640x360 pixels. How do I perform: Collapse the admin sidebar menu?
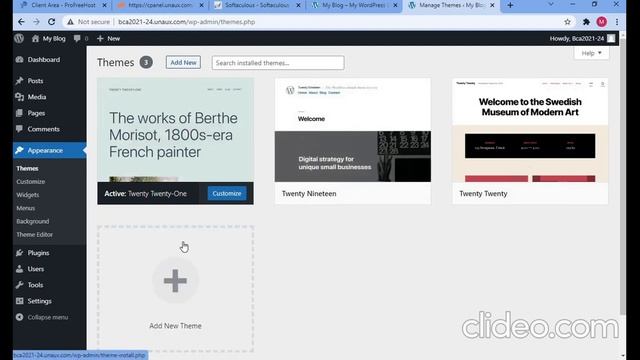coord(42,317)
